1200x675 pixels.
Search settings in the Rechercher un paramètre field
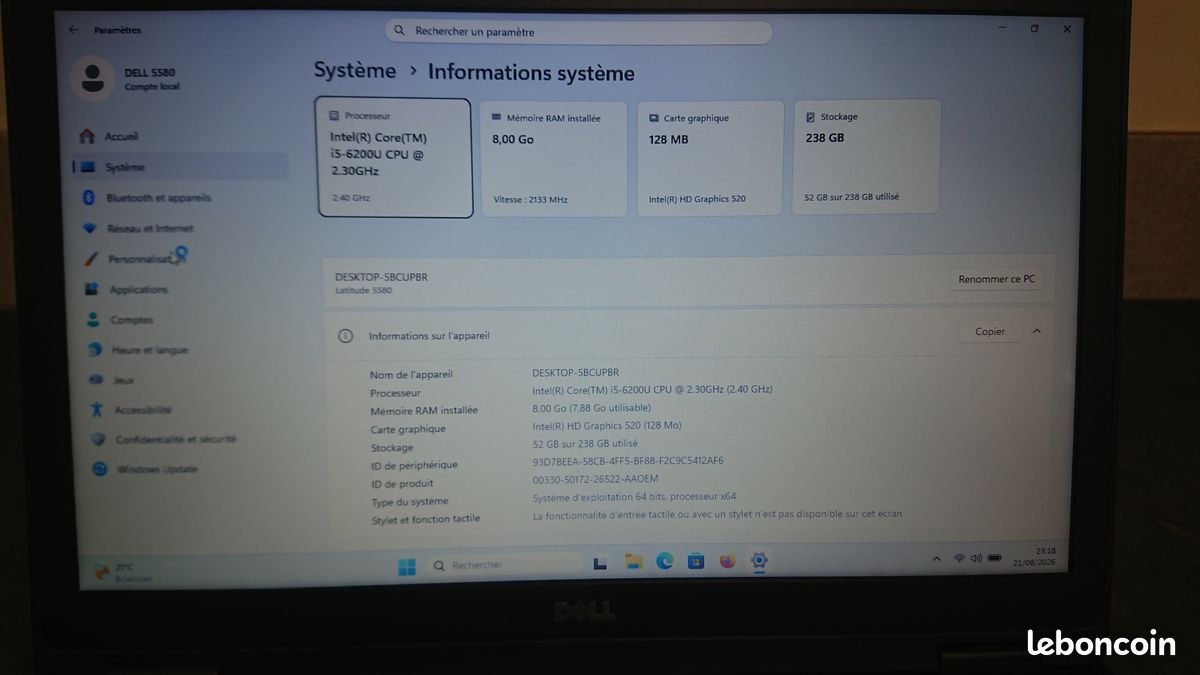pyautogui.click(x=579, y=31)
